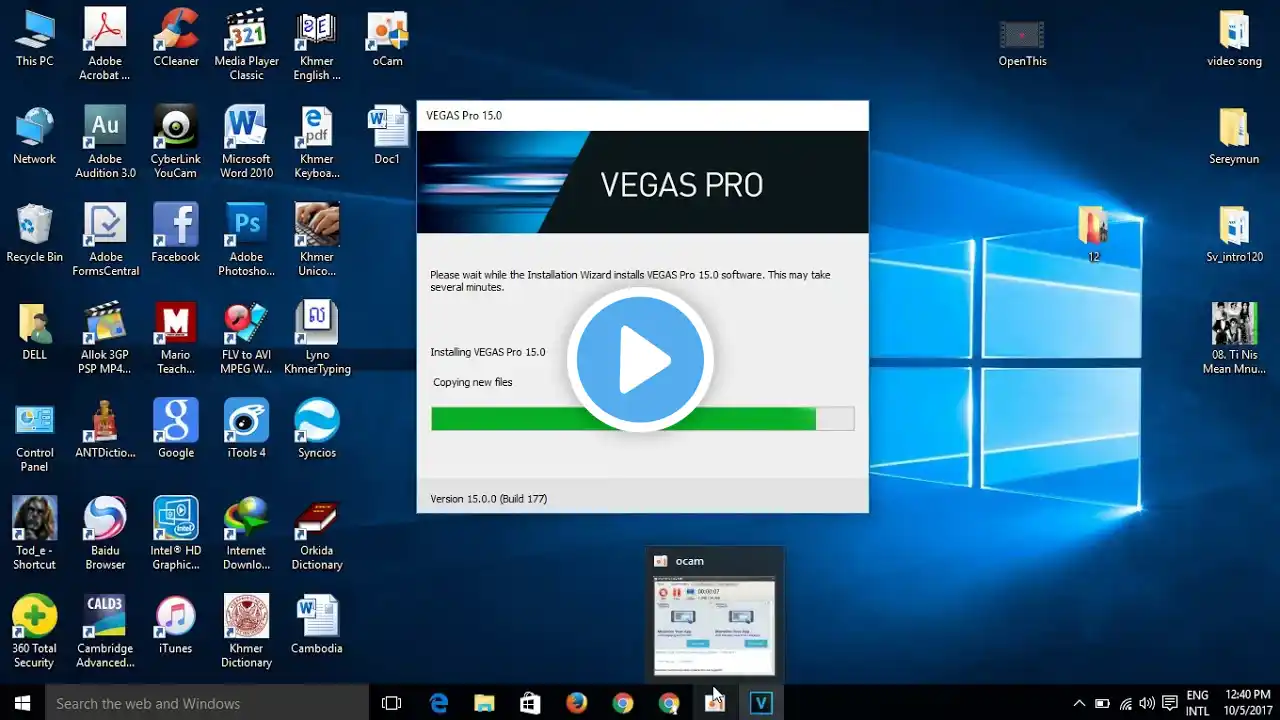Select the Adobe FormsCentral shortcut
1280x720 pixels.
pos(105,241)
